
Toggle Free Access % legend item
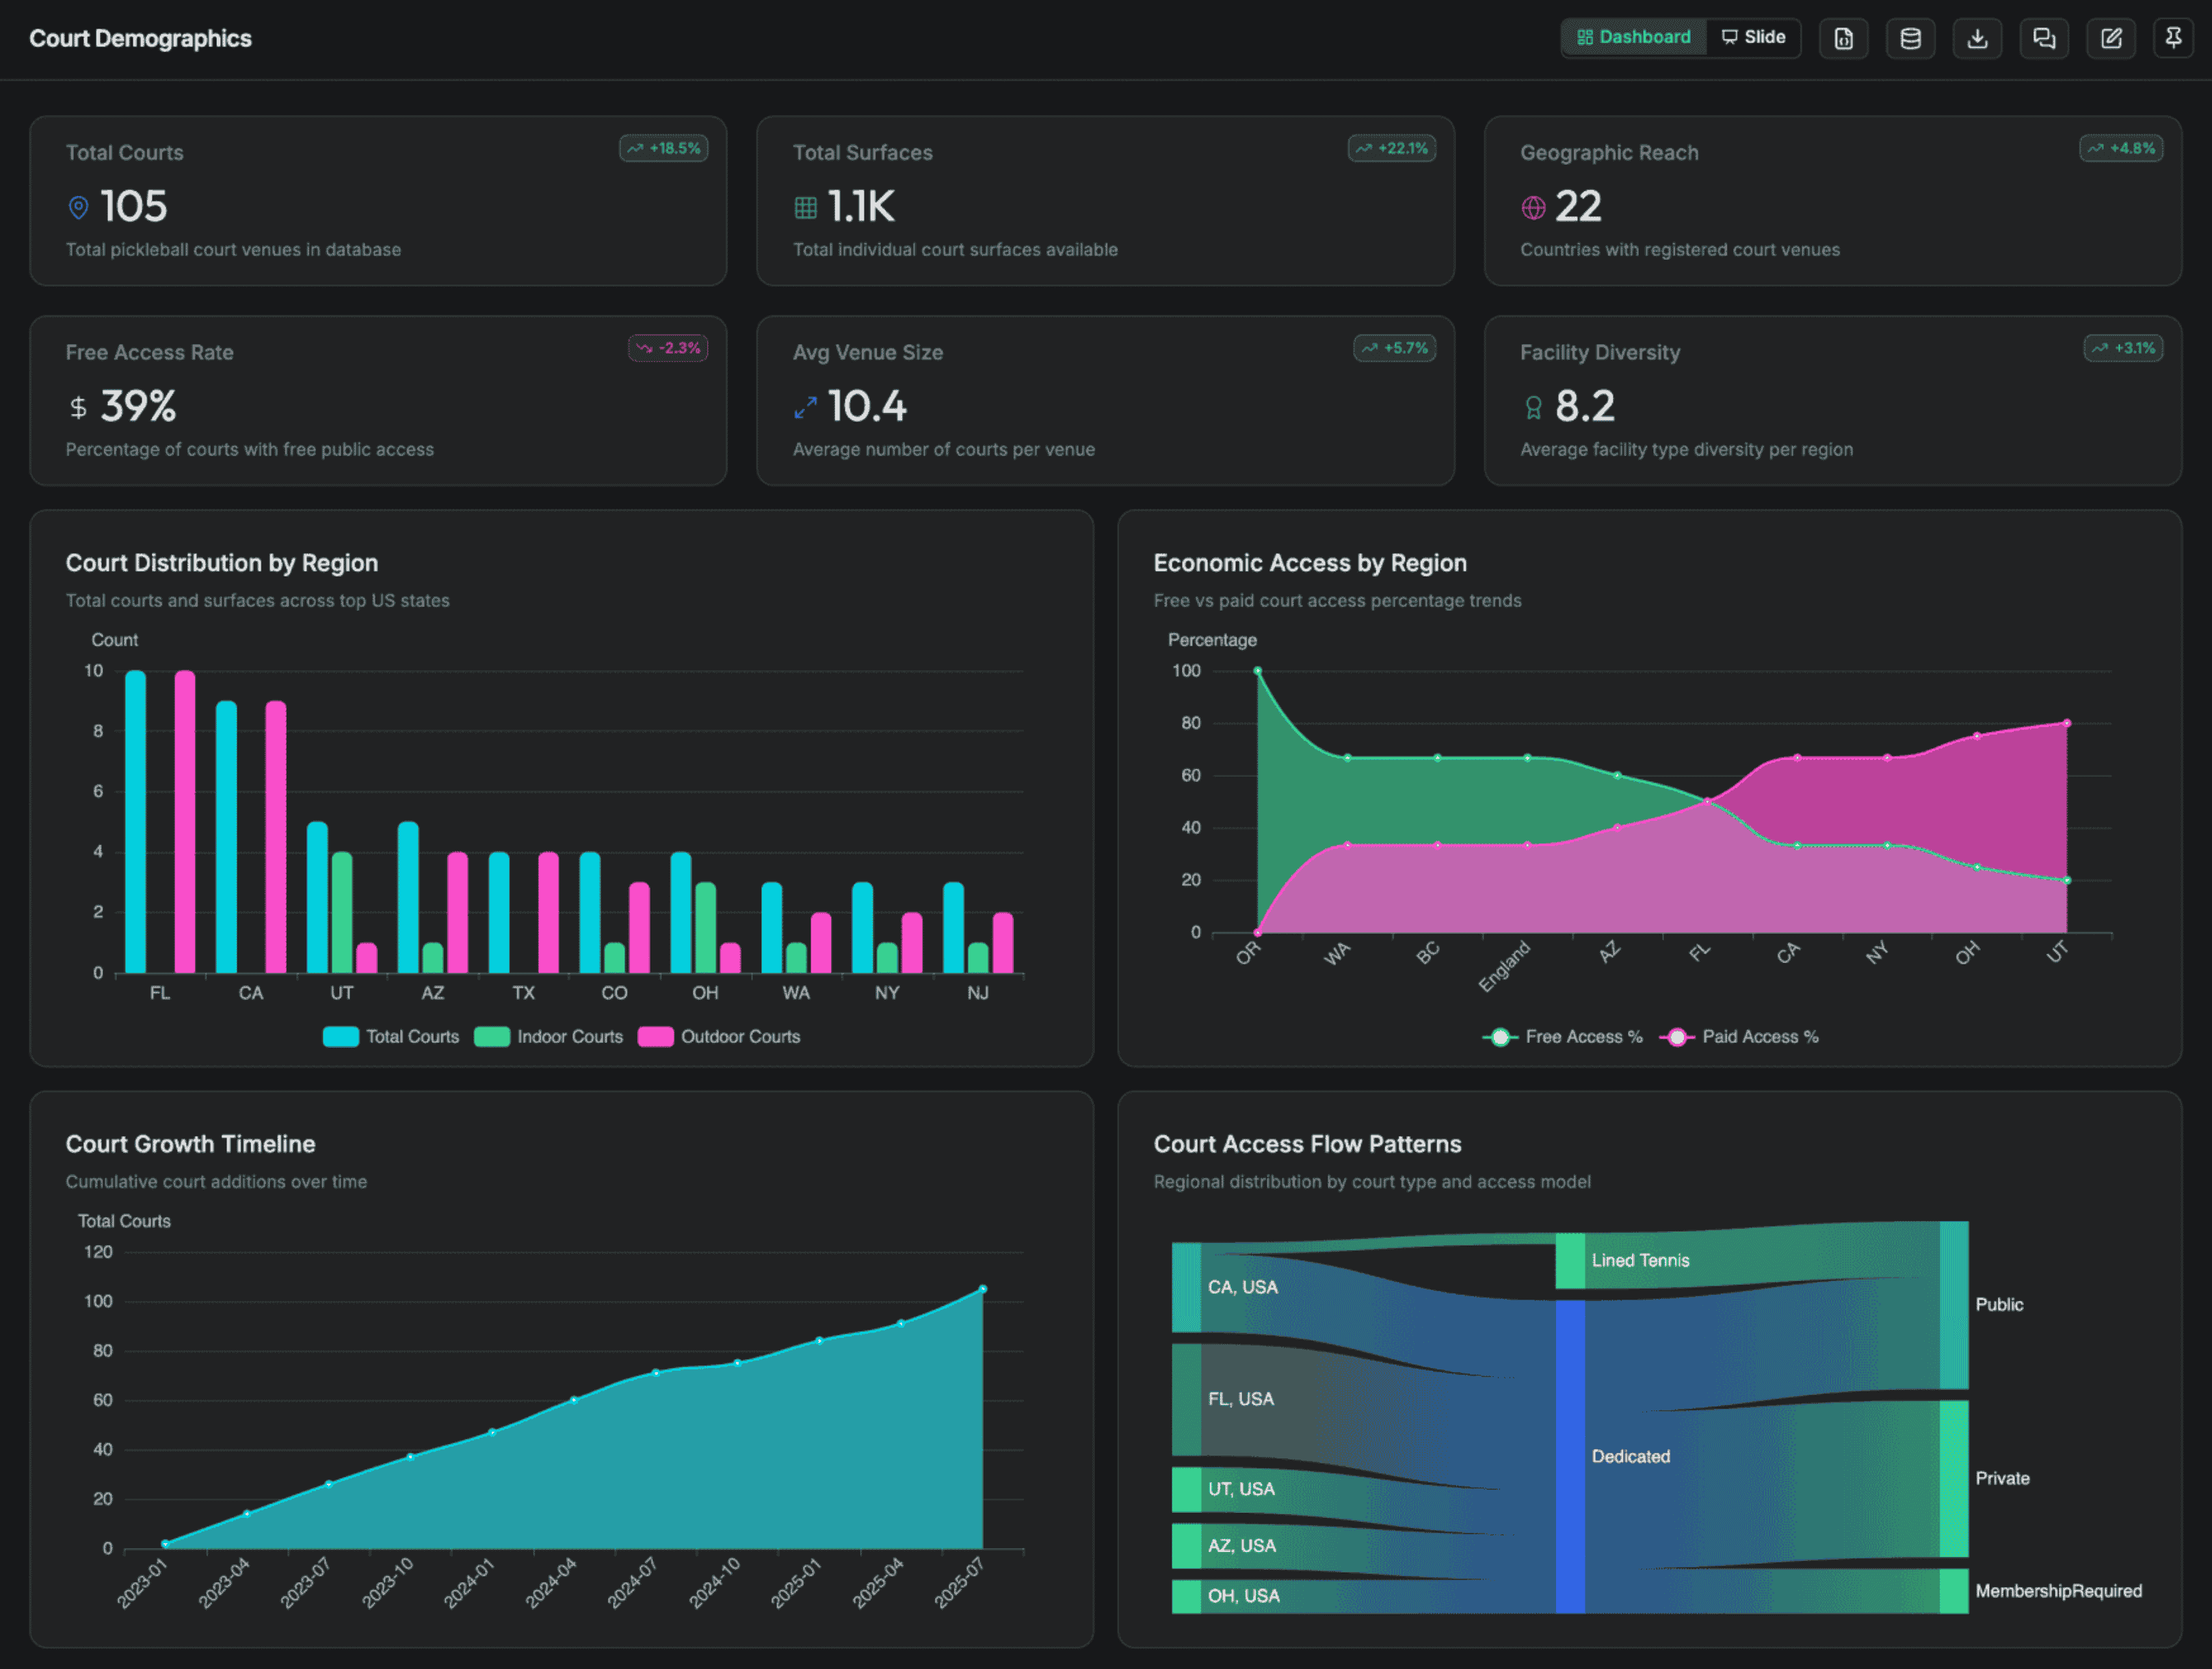(x=1562, y=1036)
